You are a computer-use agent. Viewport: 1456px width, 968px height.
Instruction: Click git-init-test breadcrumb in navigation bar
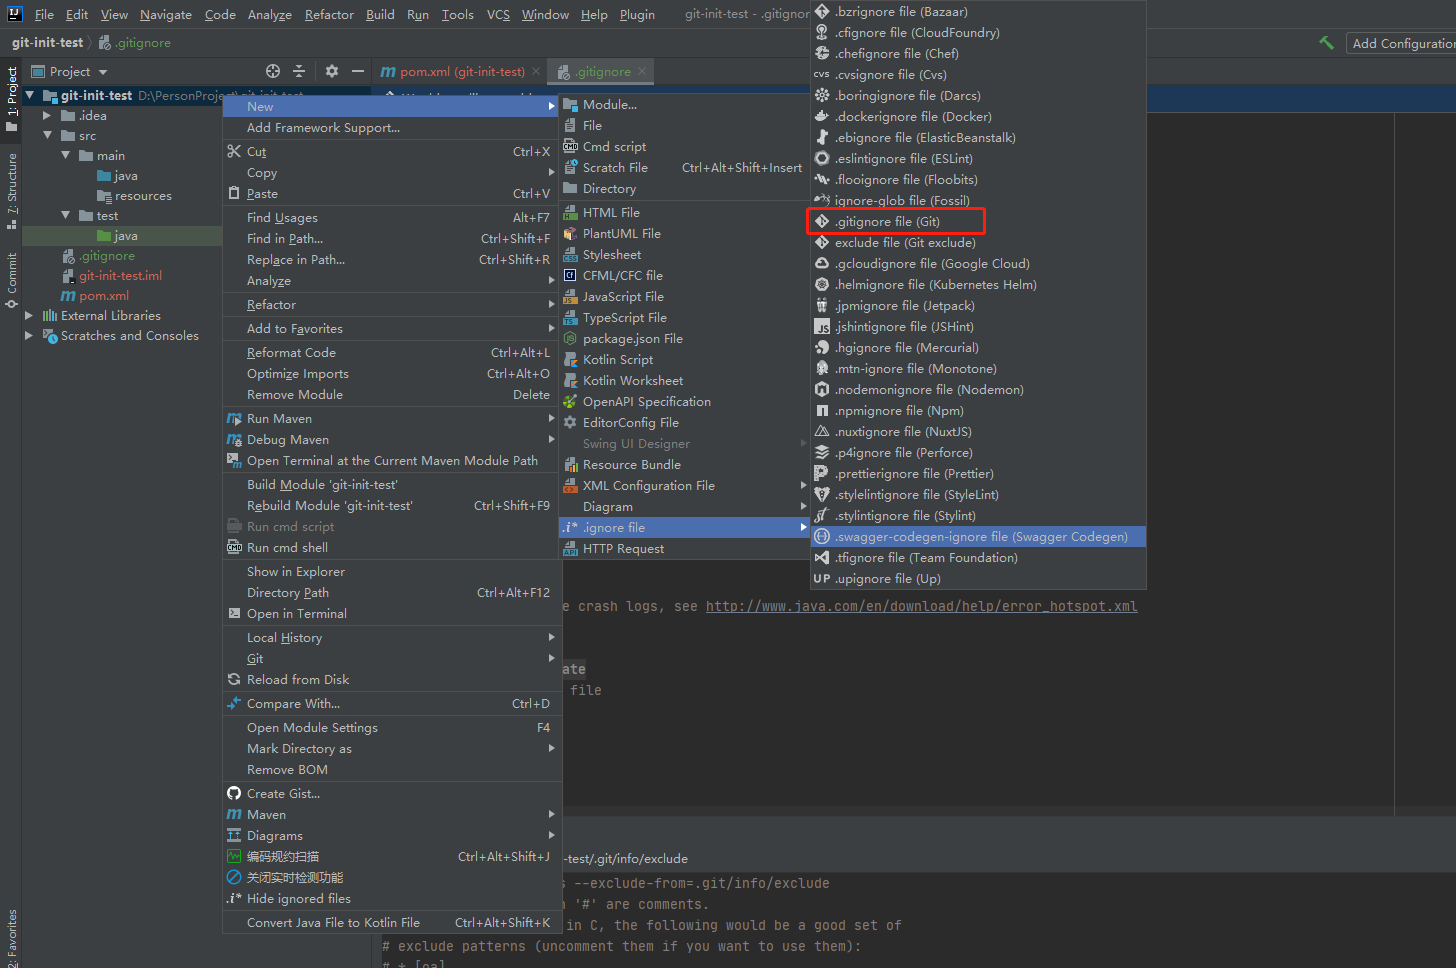48,43
